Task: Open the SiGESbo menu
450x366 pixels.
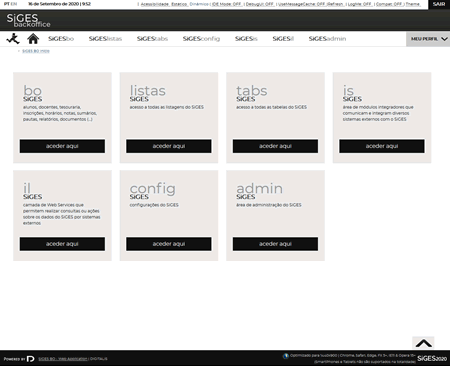Action: [61, 39]
